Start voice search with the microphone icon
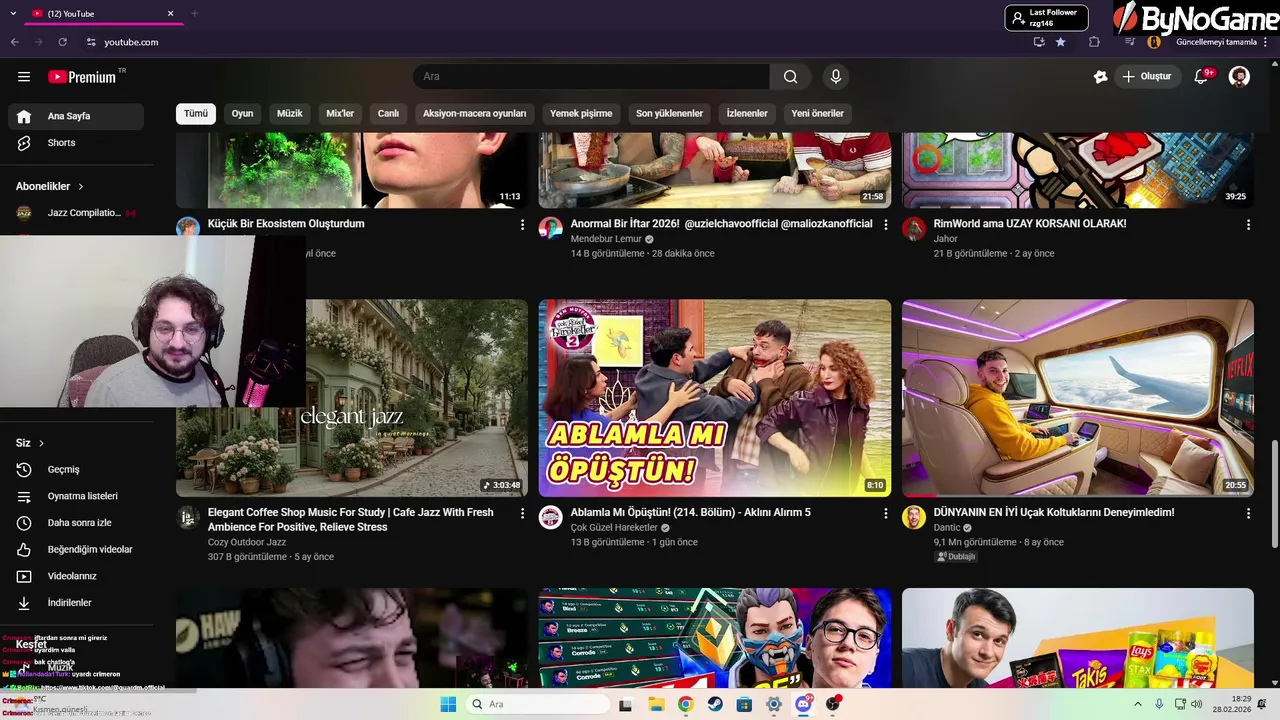This screenshot has height=720, width=1280. (x=836, y=77)
